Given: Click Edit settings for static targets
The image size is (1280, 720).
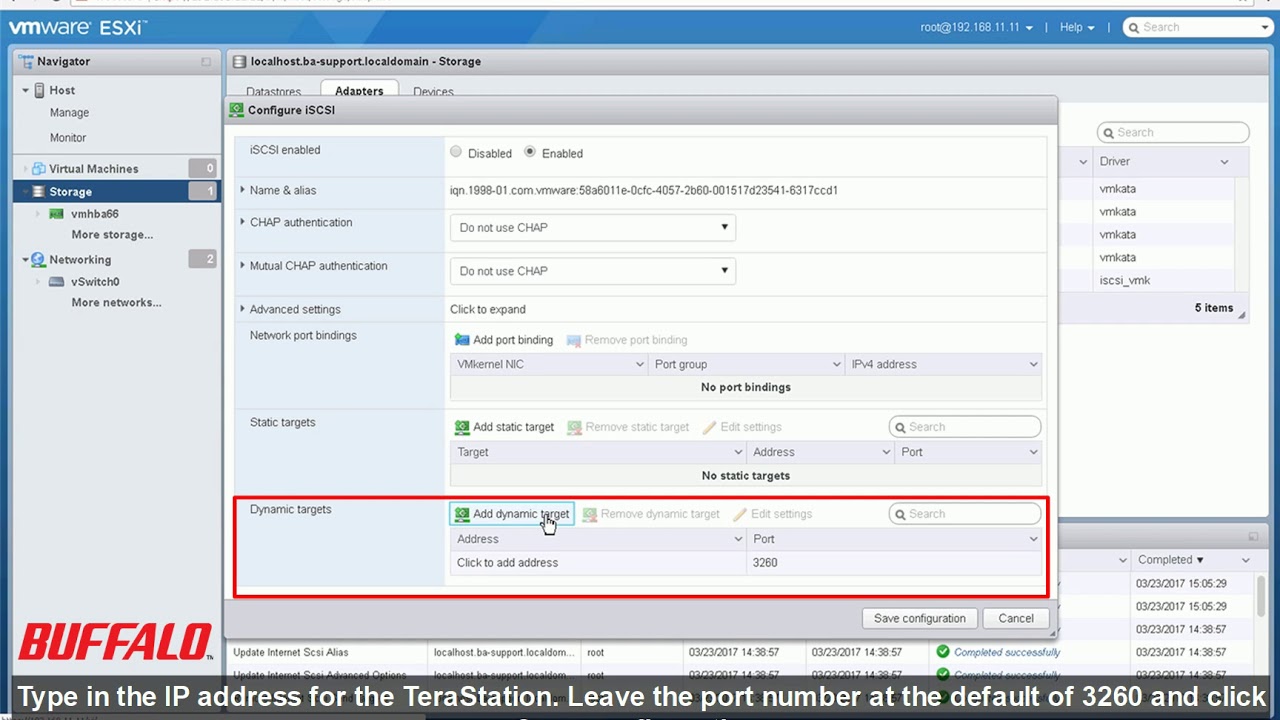Looking at the screenshot, I should point(742,427).
